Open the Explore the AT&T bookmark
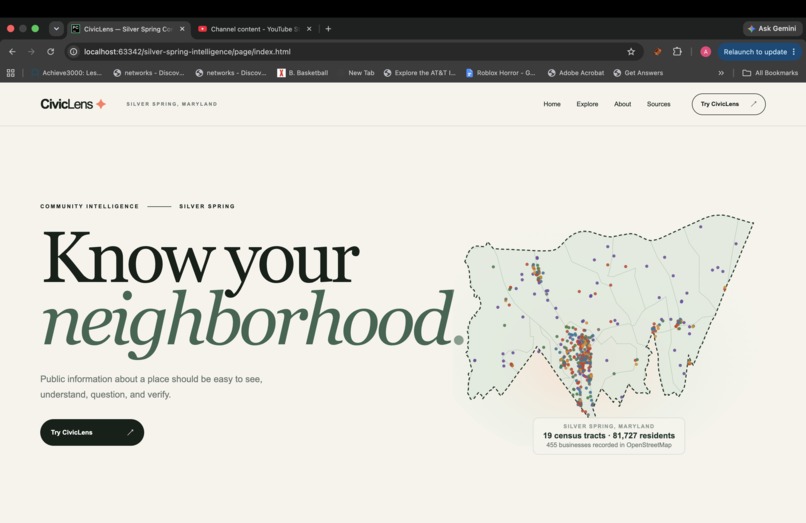Image resolution: width=806 pixels, height=523 pixels. tap(419, 73)
